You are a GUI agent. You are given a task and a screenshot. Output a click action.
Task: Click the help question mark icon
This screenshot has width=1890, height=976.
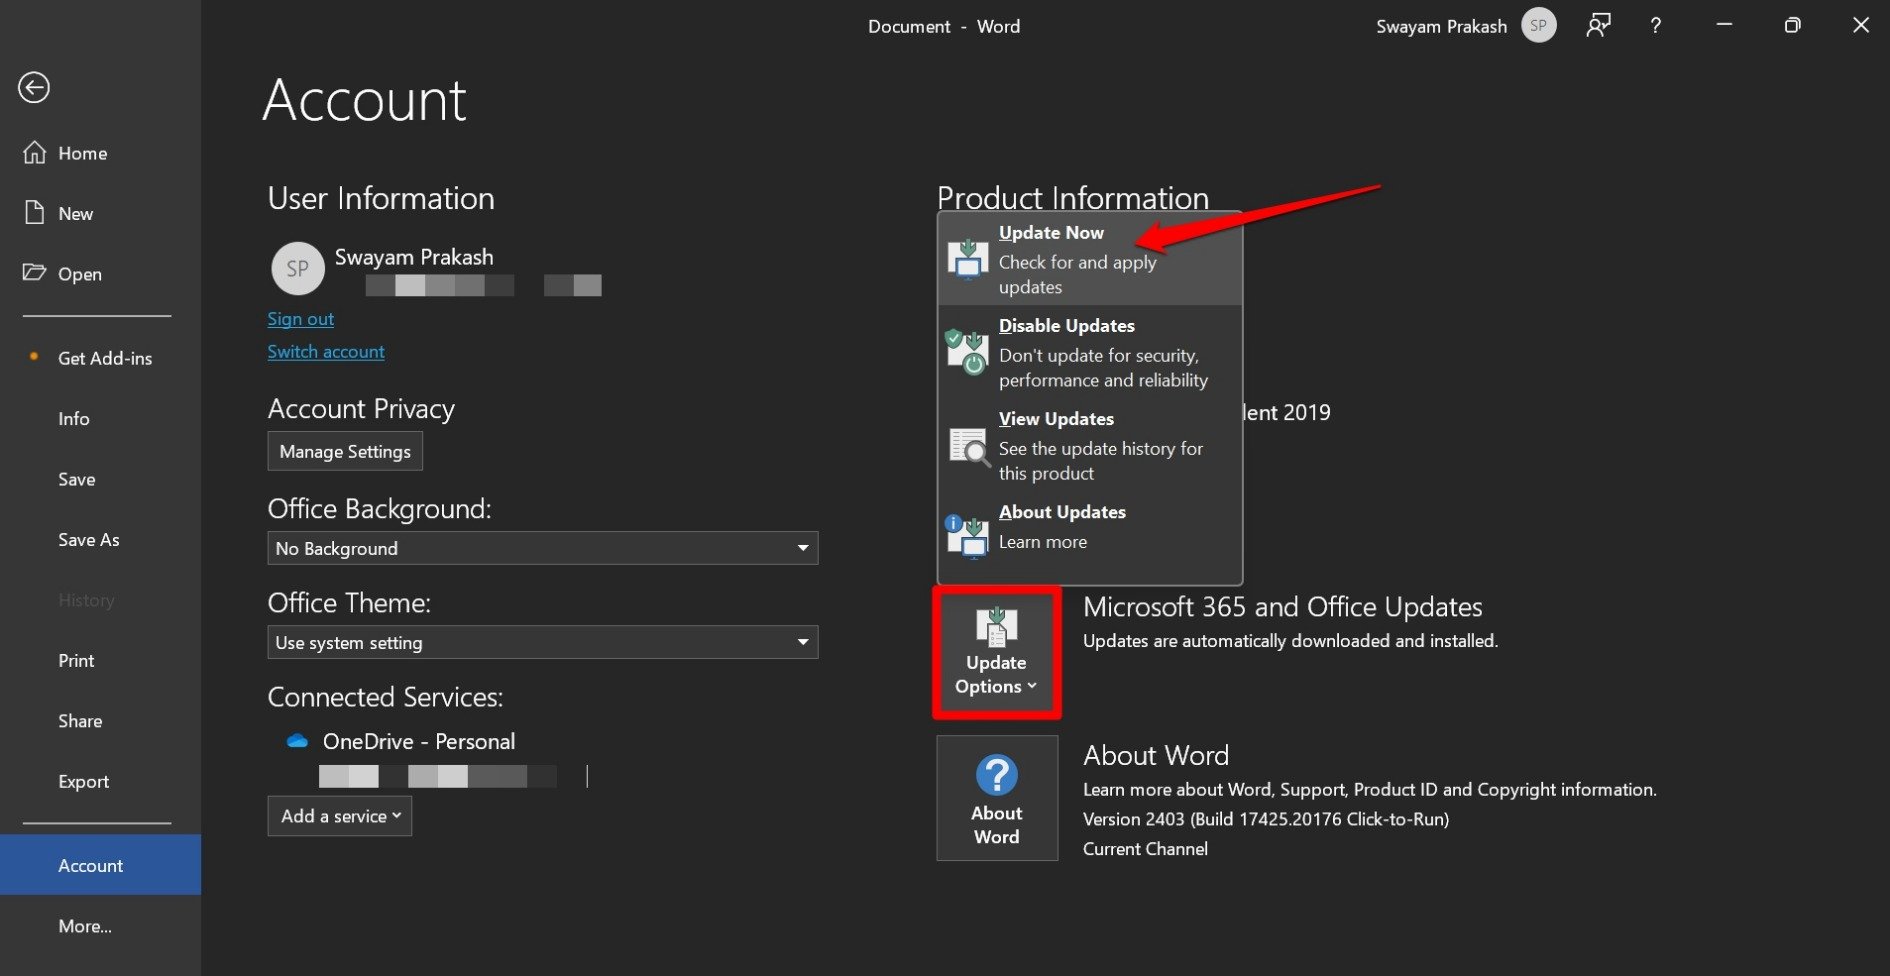coord(1655,26)
